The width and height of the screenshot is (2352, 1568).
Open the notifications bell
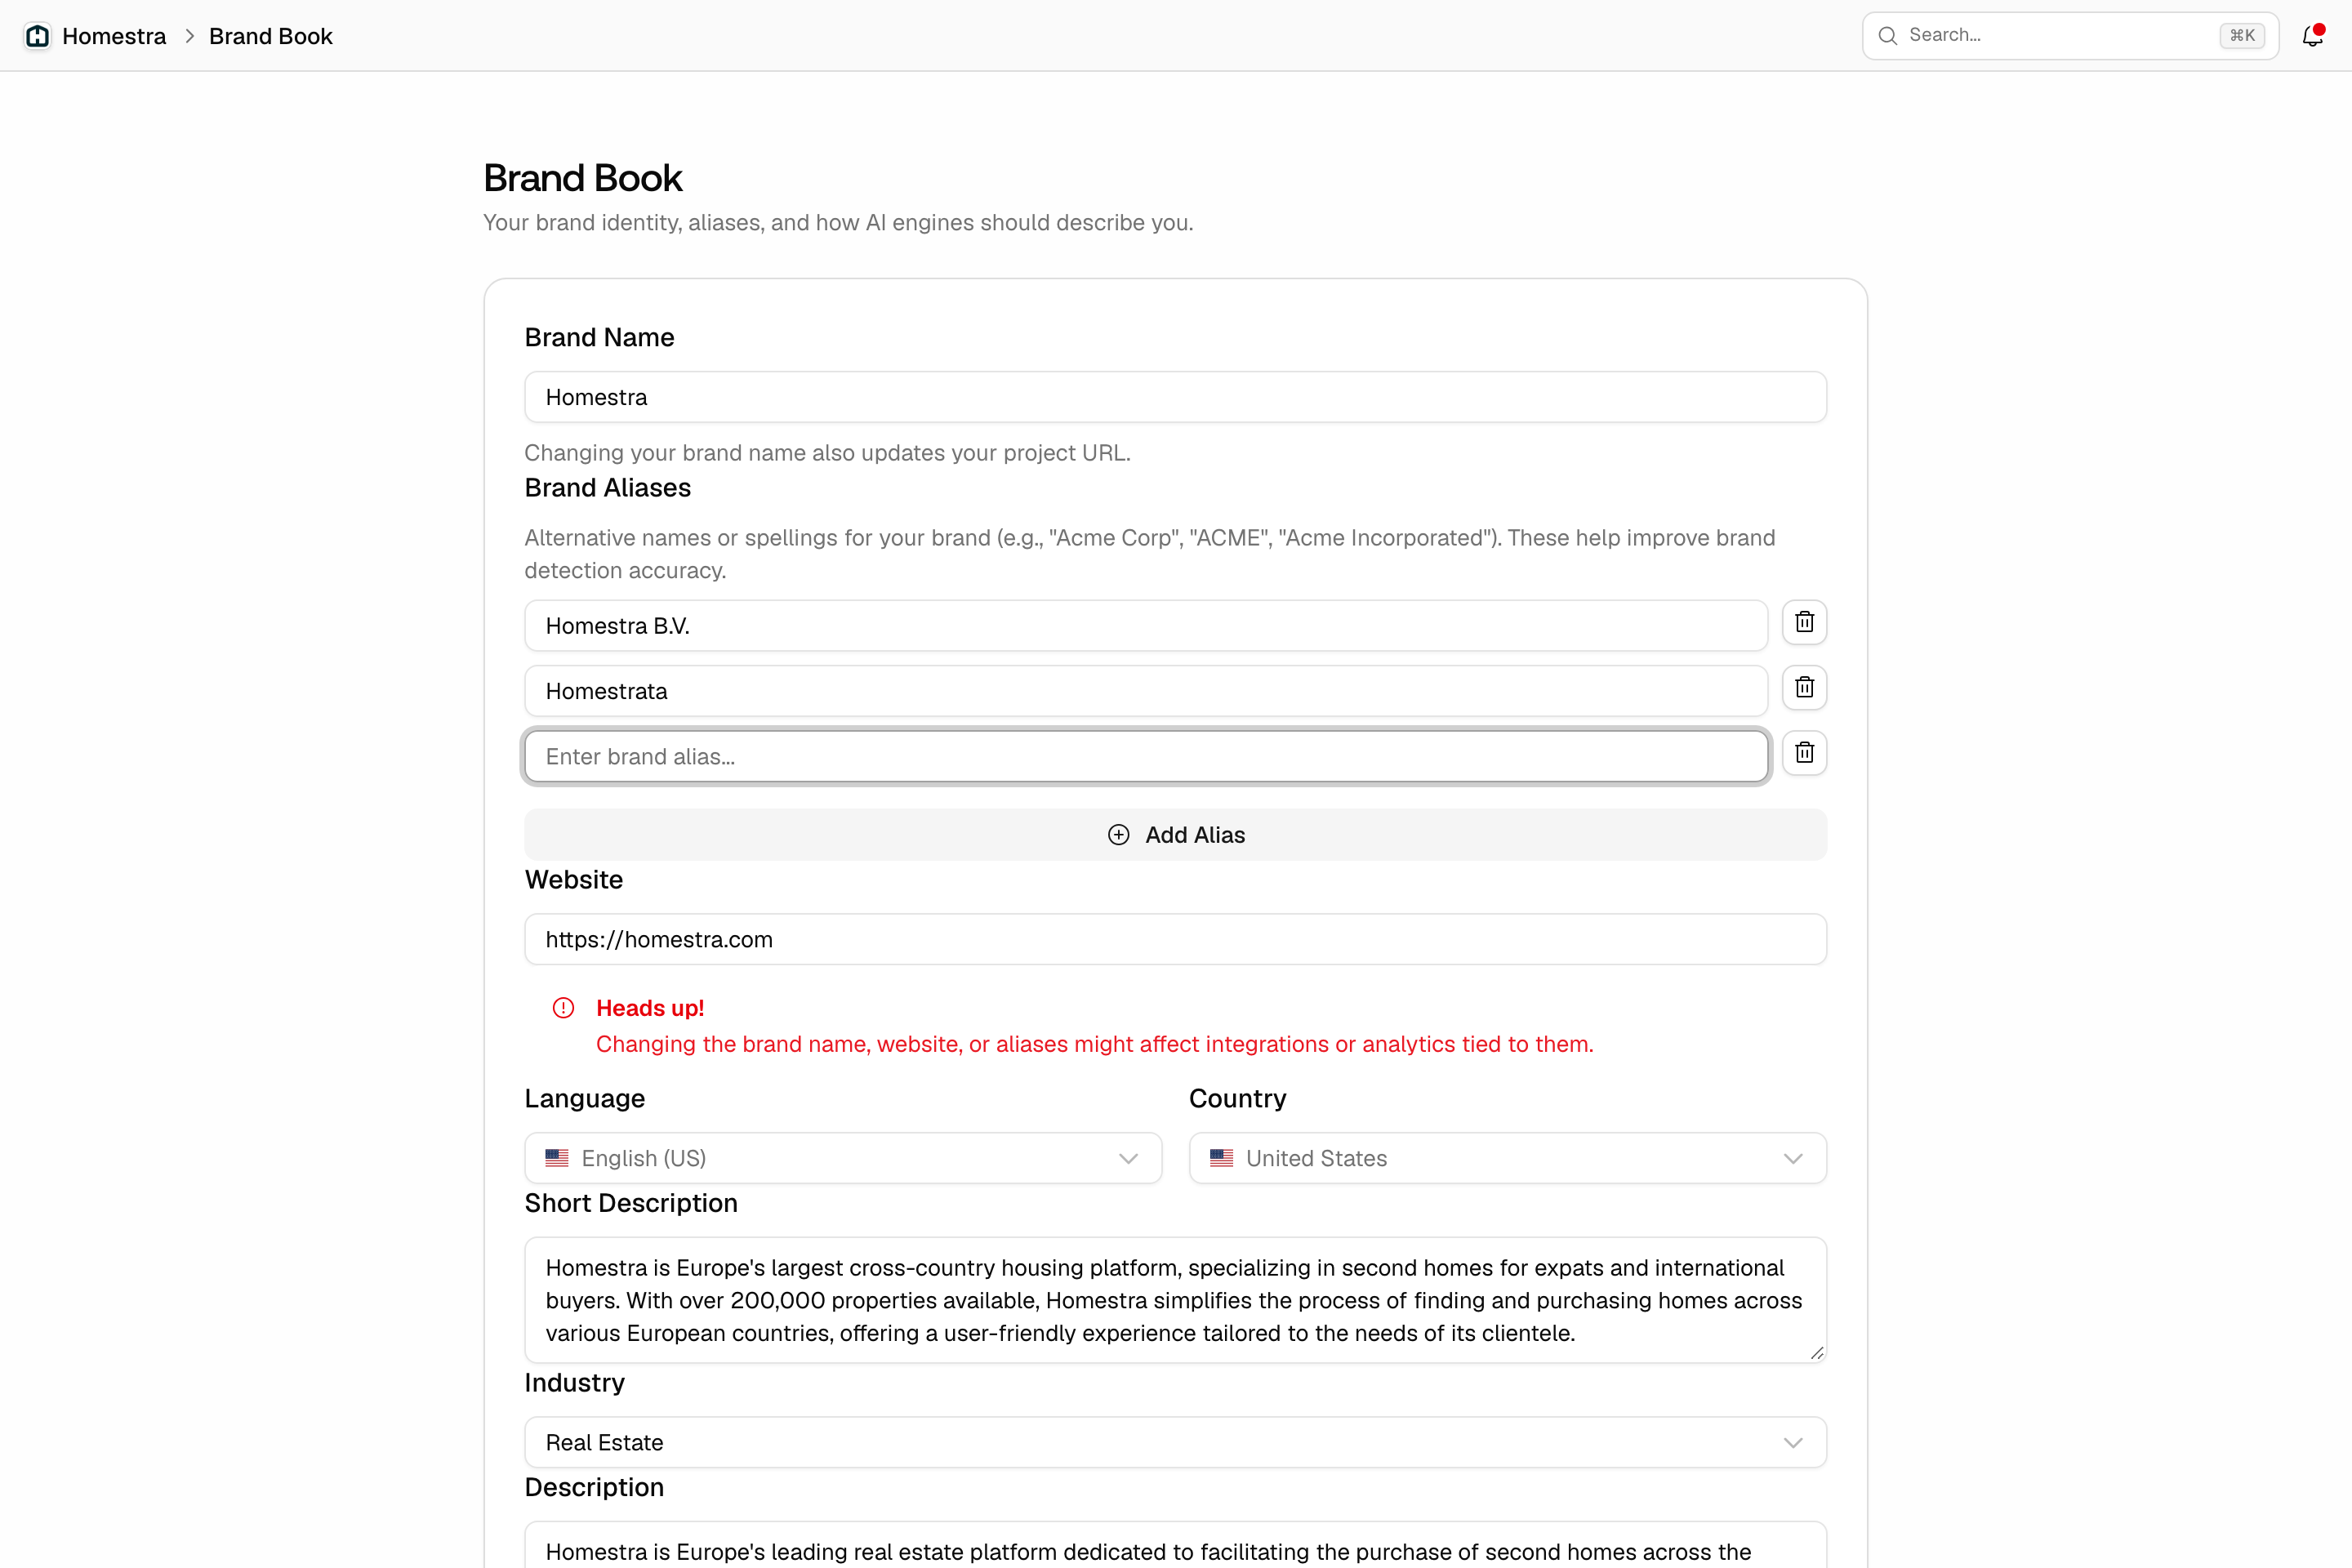click(2312, 36)
